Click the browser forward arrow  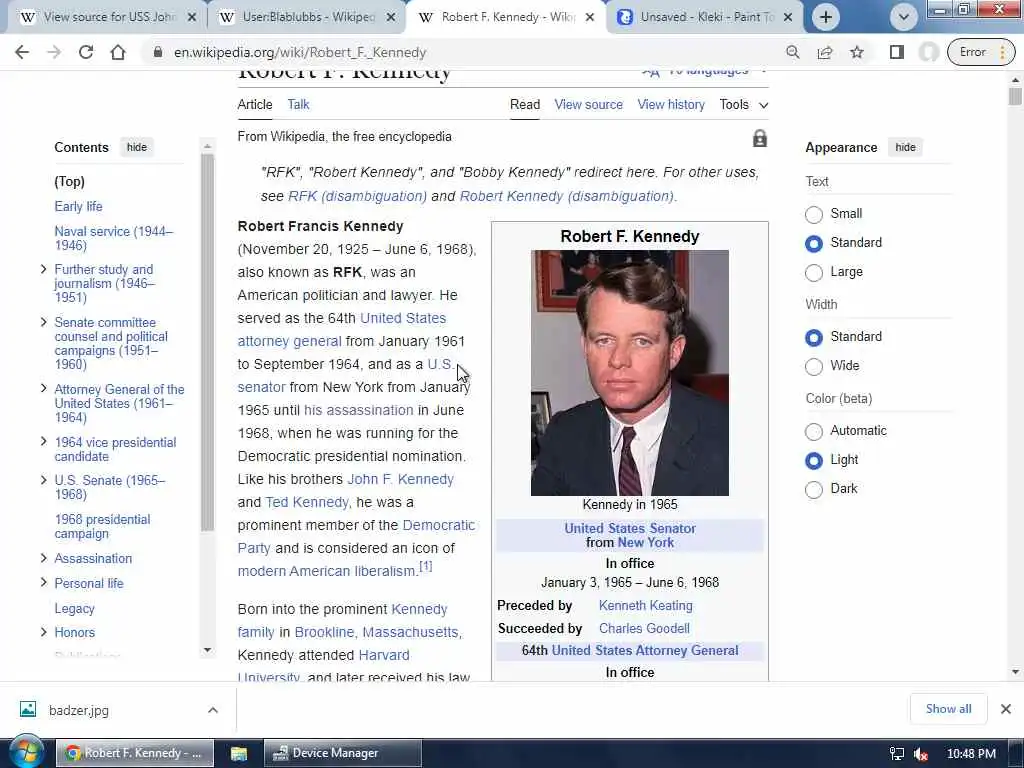(54, 52)
